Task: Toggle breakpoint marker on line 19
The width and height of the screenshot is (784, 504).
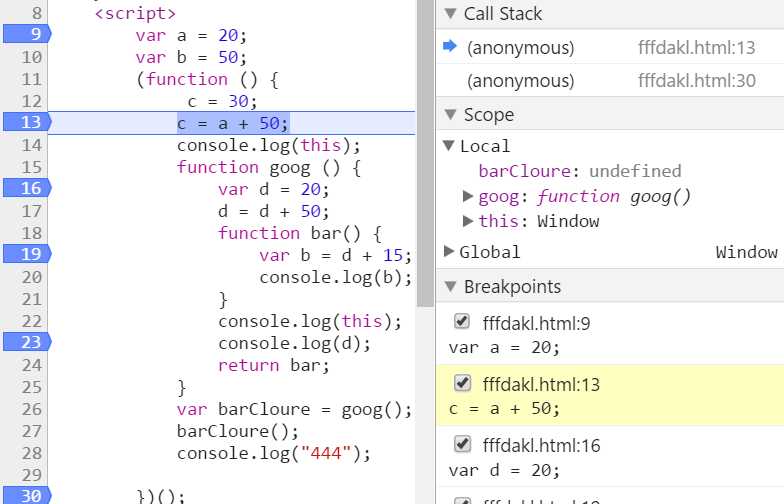Action: tap(26, 254)
